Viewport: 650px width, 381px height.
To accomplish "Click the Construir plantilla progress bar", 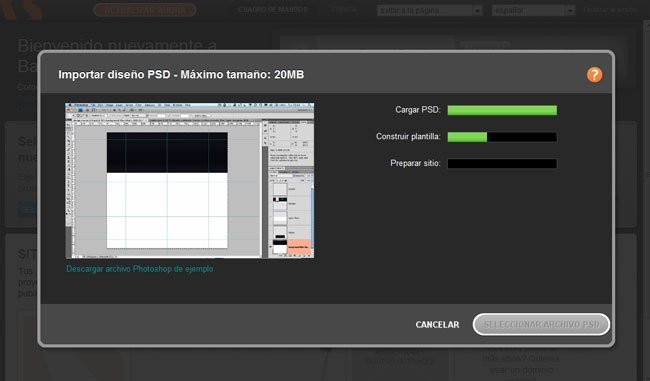I will coord(502,137).
